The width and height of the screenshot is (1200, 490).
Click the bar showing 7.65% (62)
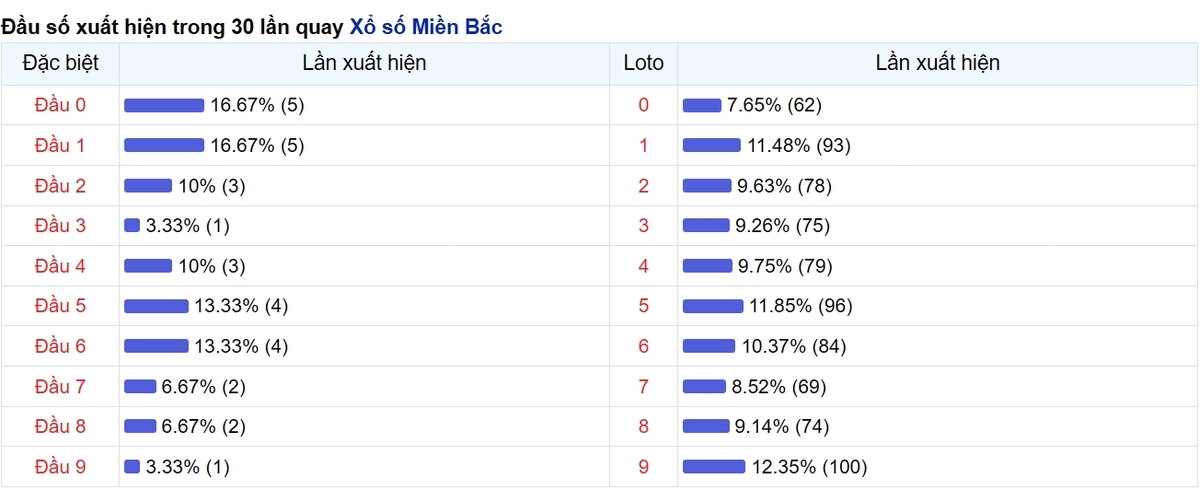(702, 105)
